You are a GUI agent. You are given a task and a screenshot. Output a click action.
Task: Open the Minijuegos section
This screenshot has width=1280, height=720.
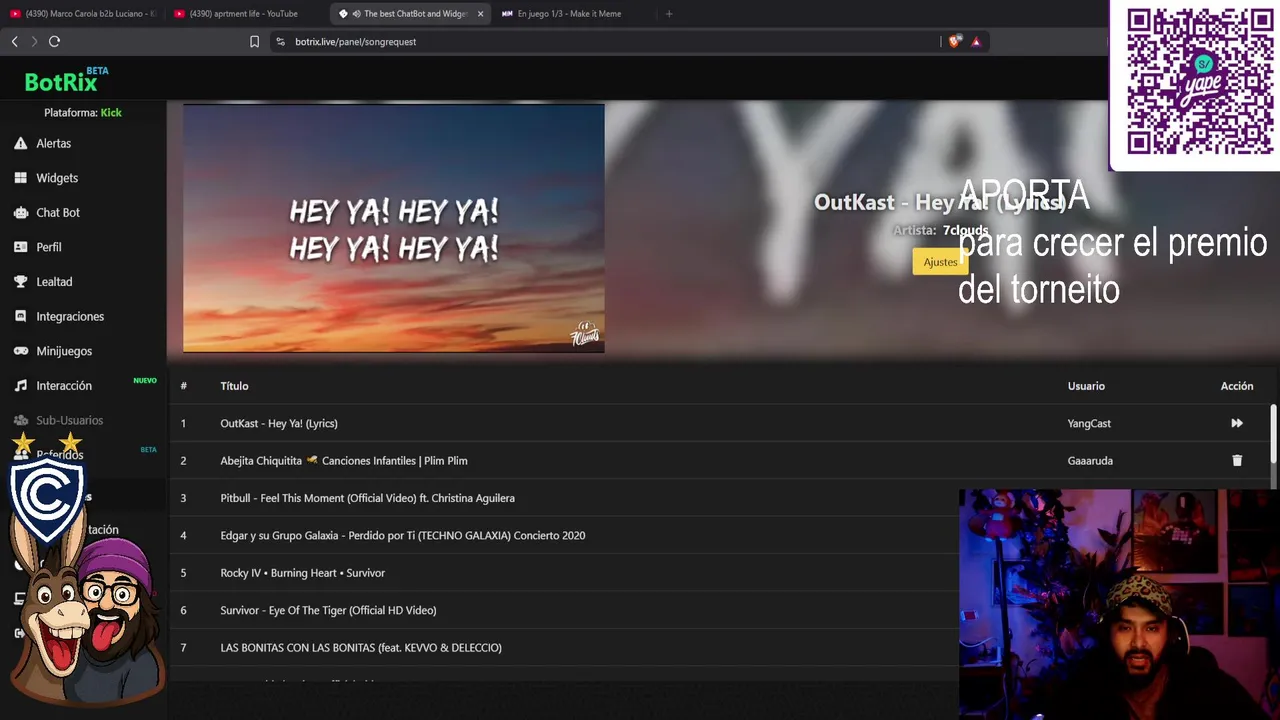(x=64, y=351)
